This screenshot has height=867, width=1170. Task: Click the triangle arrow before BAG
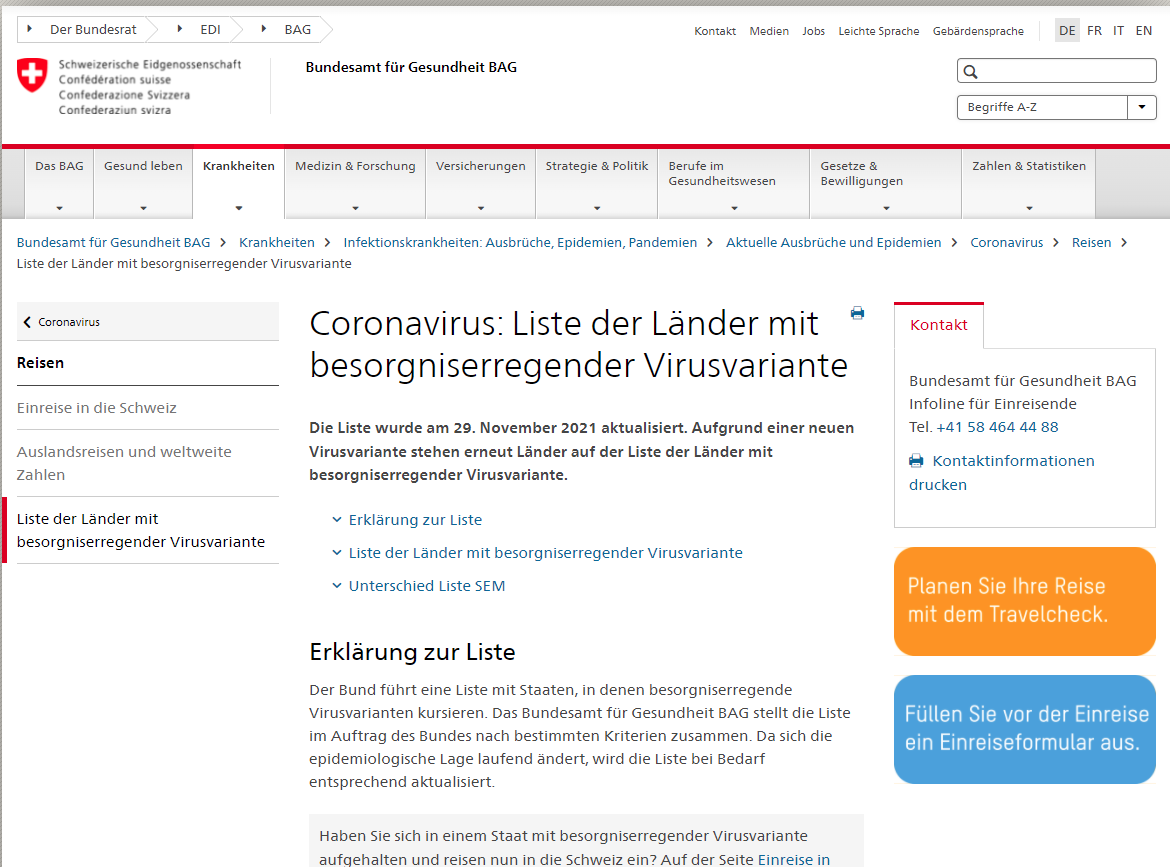click(x=263, y=29)
